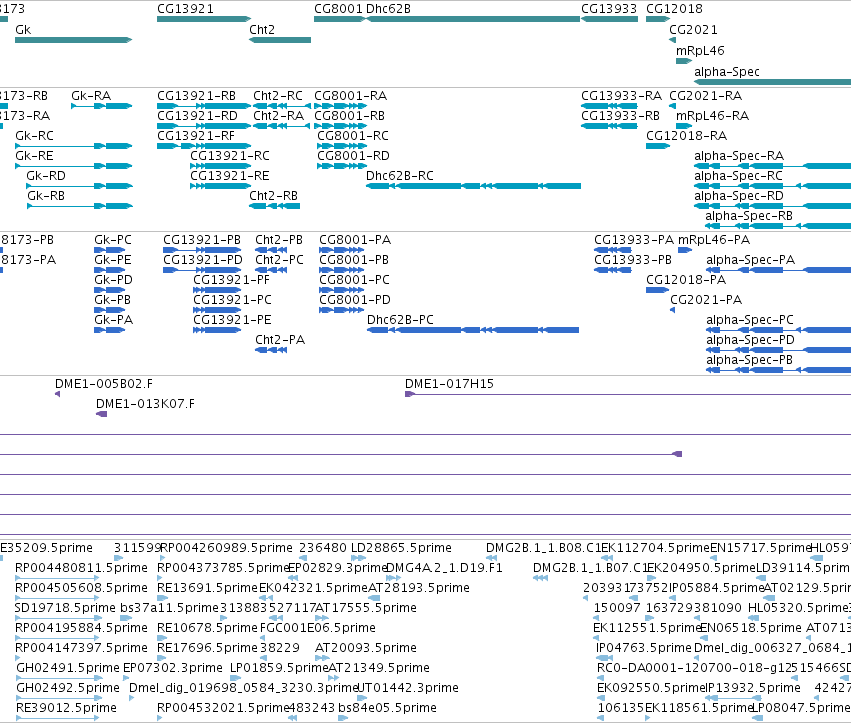The height and width of the screenshot is (723, 851).
Task: Select transcript Gk-RC
Action: point(73,146)
